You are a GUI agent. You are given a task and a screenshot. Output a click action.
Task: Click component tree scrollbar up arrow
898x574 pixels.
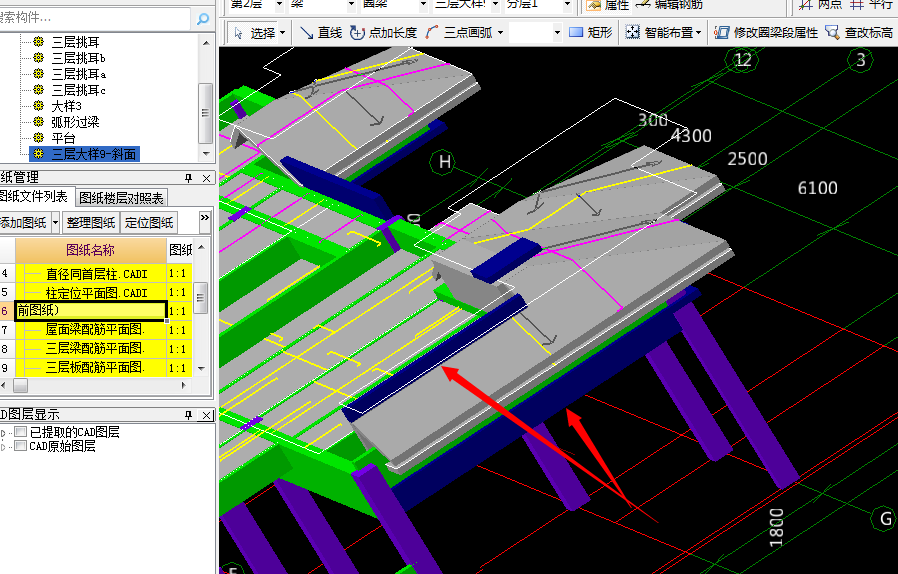point(206,43)
